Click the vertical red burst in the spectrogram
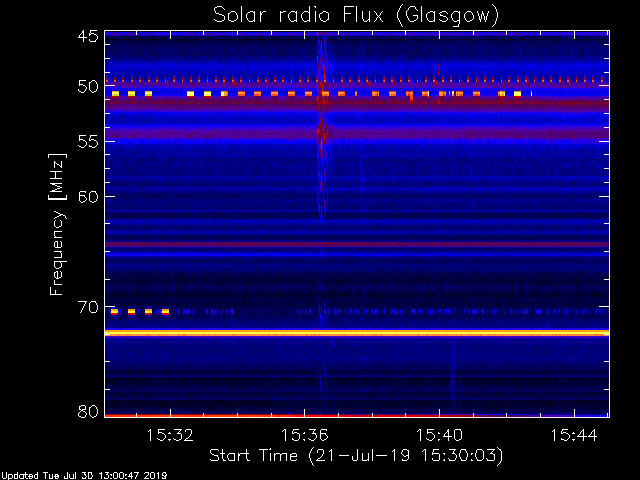The image size is (640, 480). point(322,129)
